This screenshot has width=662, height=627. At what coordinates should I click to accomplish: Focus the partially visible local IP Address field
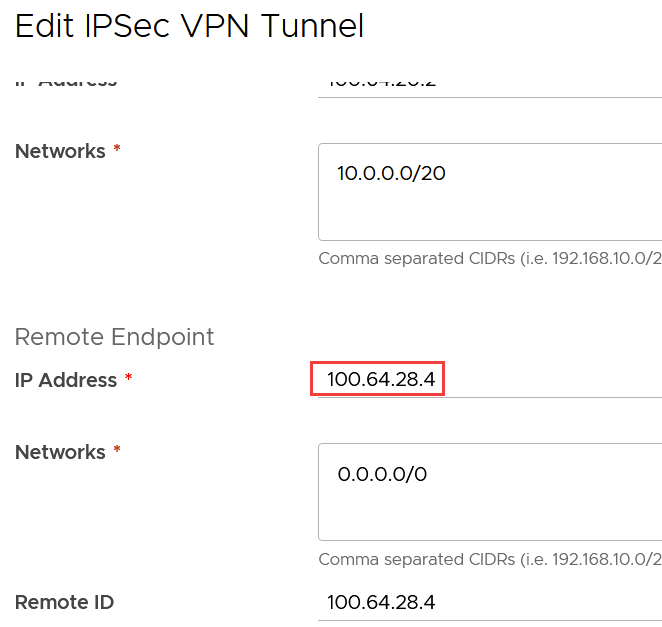point(490,82)
